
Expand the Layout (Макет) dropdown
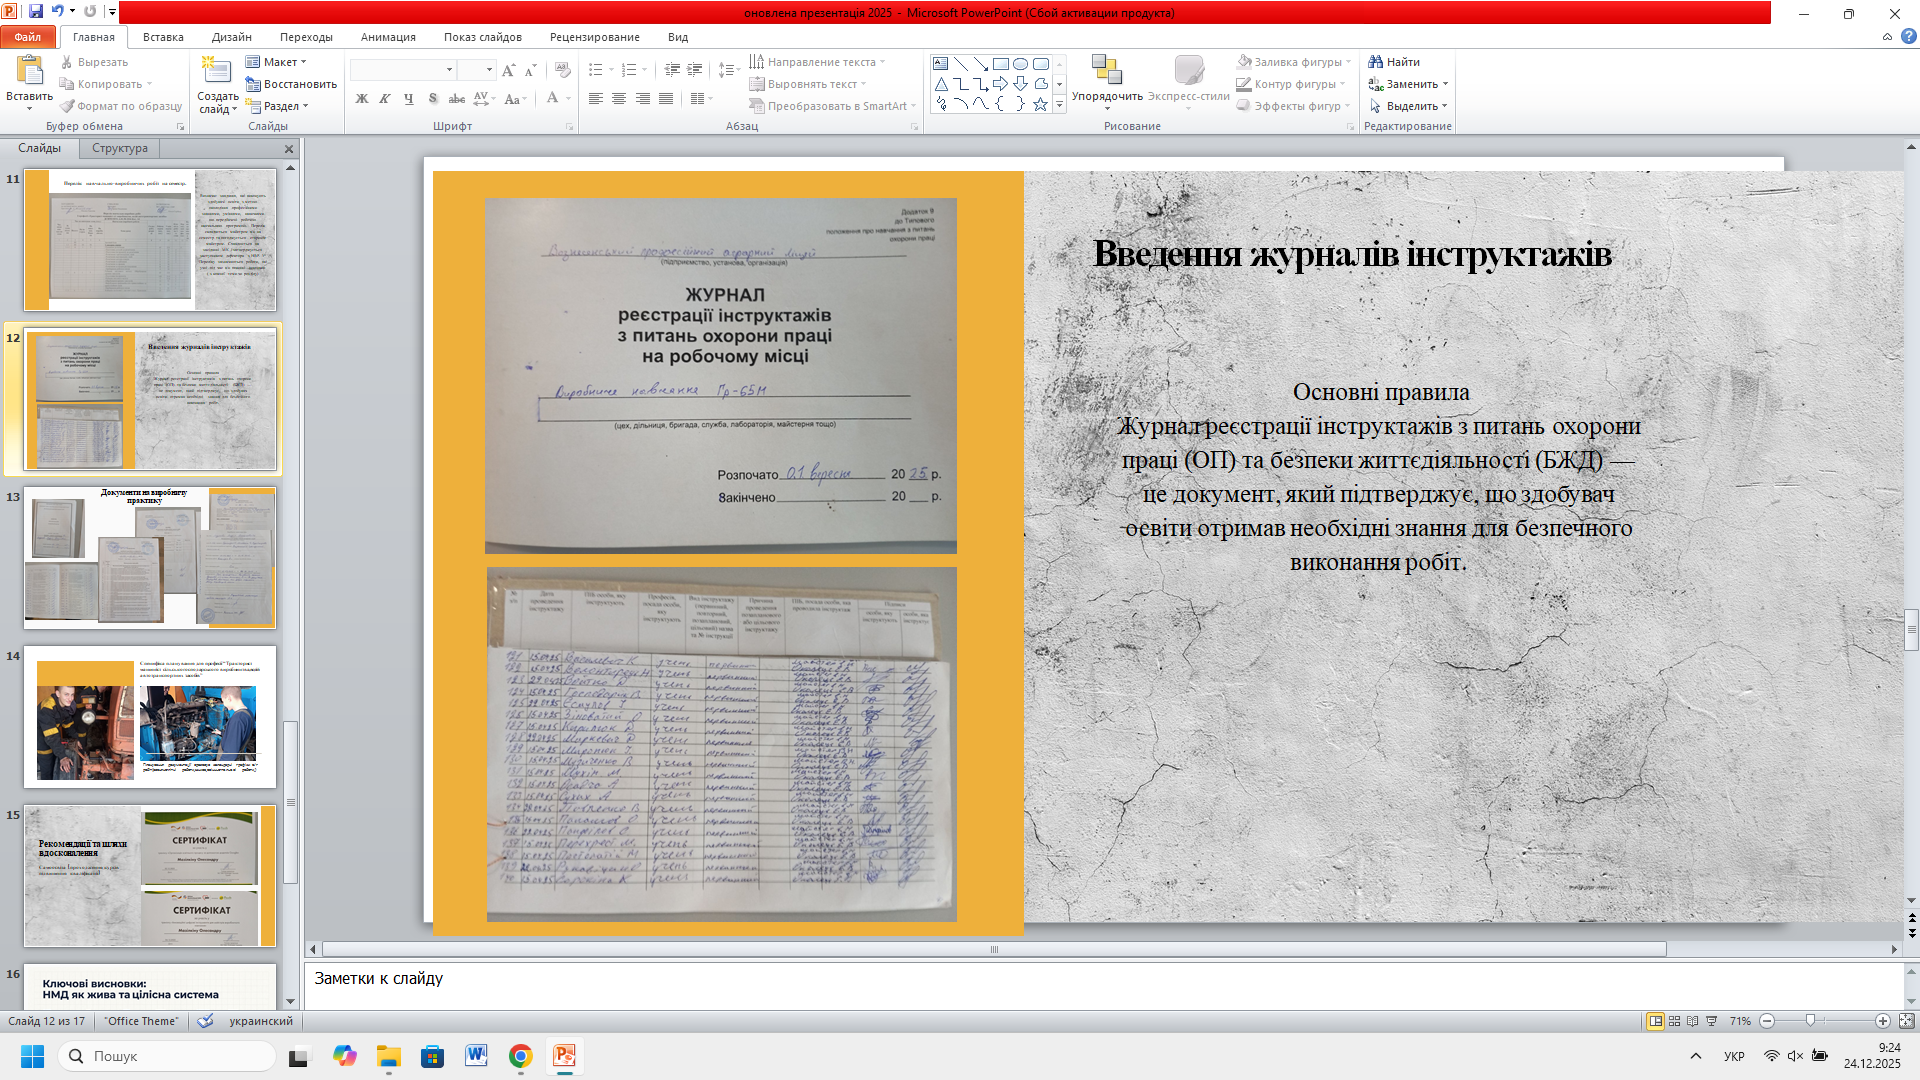point(278,62)
